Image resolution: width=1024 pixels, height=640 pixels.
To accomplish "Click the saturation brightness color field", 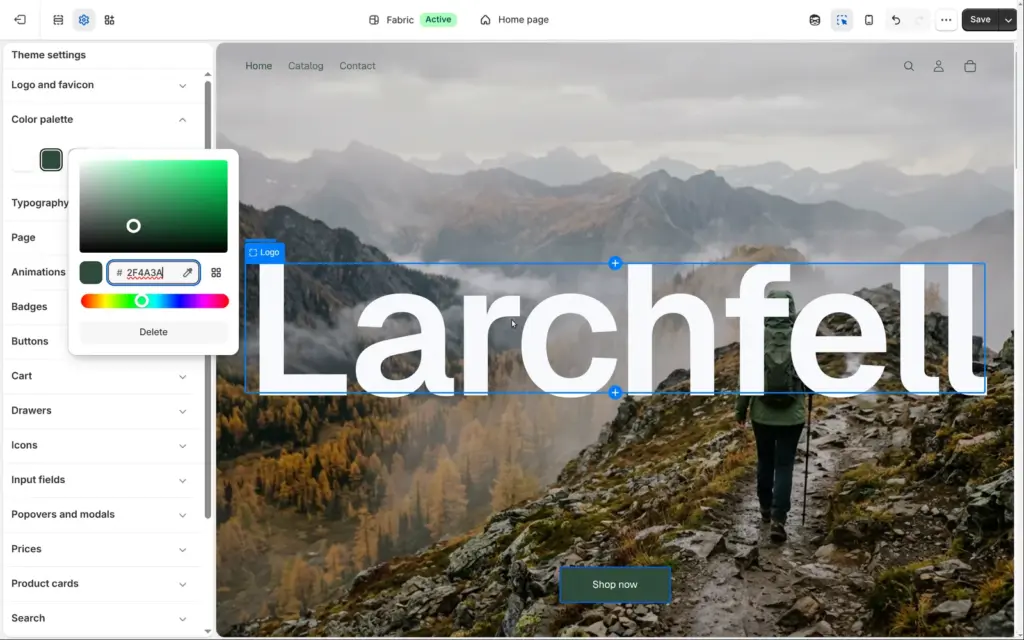I will [153, 206].
